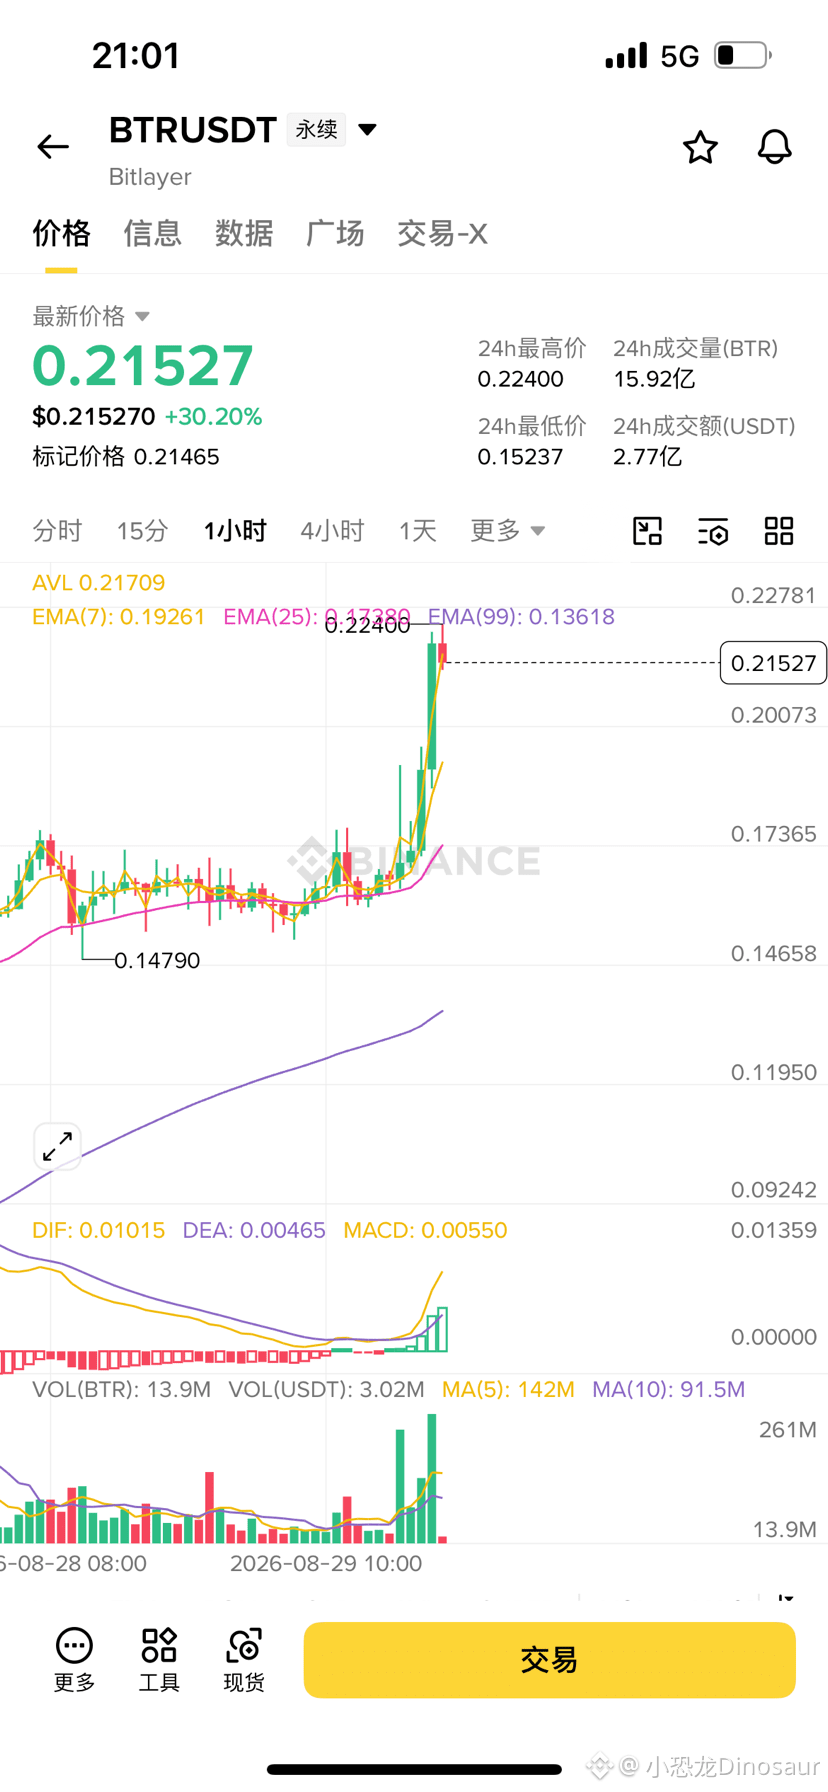Open chart indicator settings icon
The width and height of the screenshot is (828, 1792).
pos(713,531)
